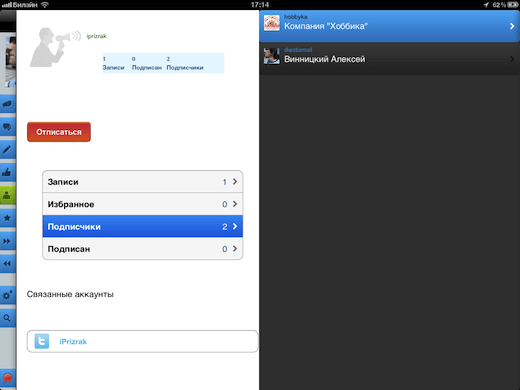Viewport: 520px width, 390px height.
Task: Select Винницкий Алексей subscriber entry
Action: (390, 59)
